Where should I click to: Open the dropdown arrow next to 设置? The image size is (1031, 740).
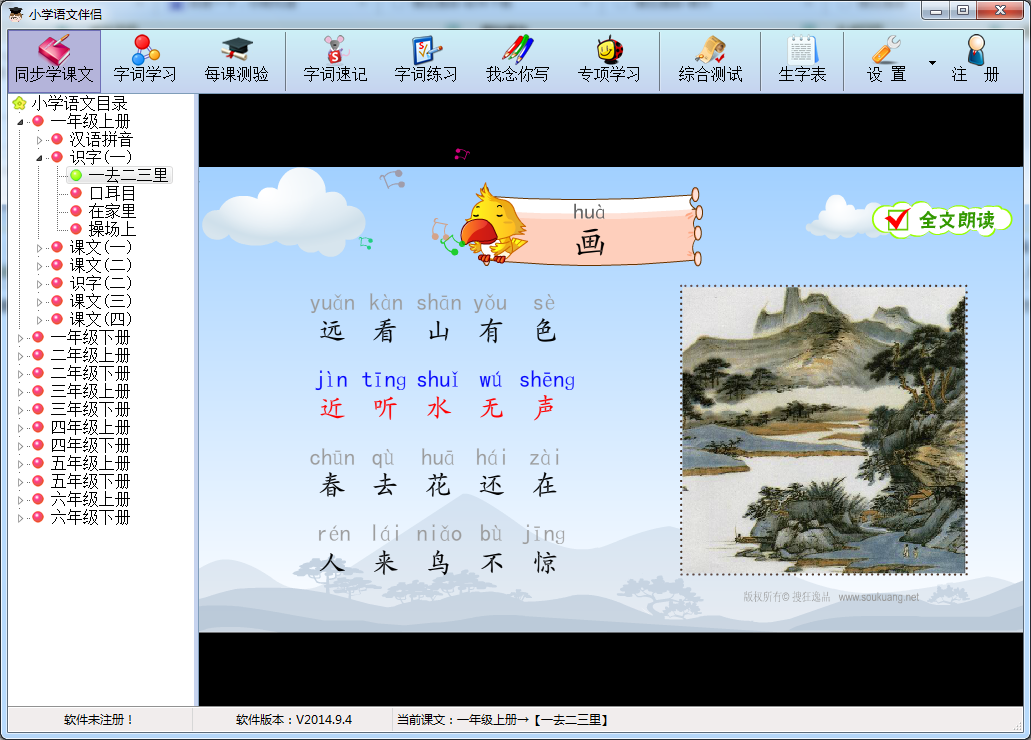(932, 63)
